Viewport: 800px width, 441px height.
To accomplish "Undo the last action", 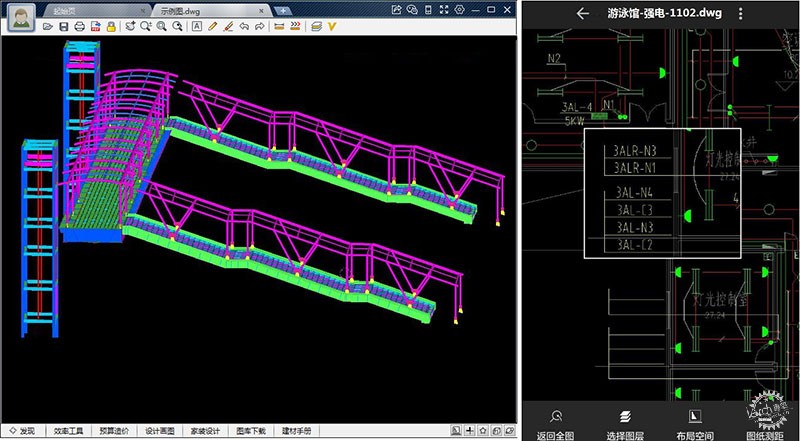I will [x=244, y=27].
